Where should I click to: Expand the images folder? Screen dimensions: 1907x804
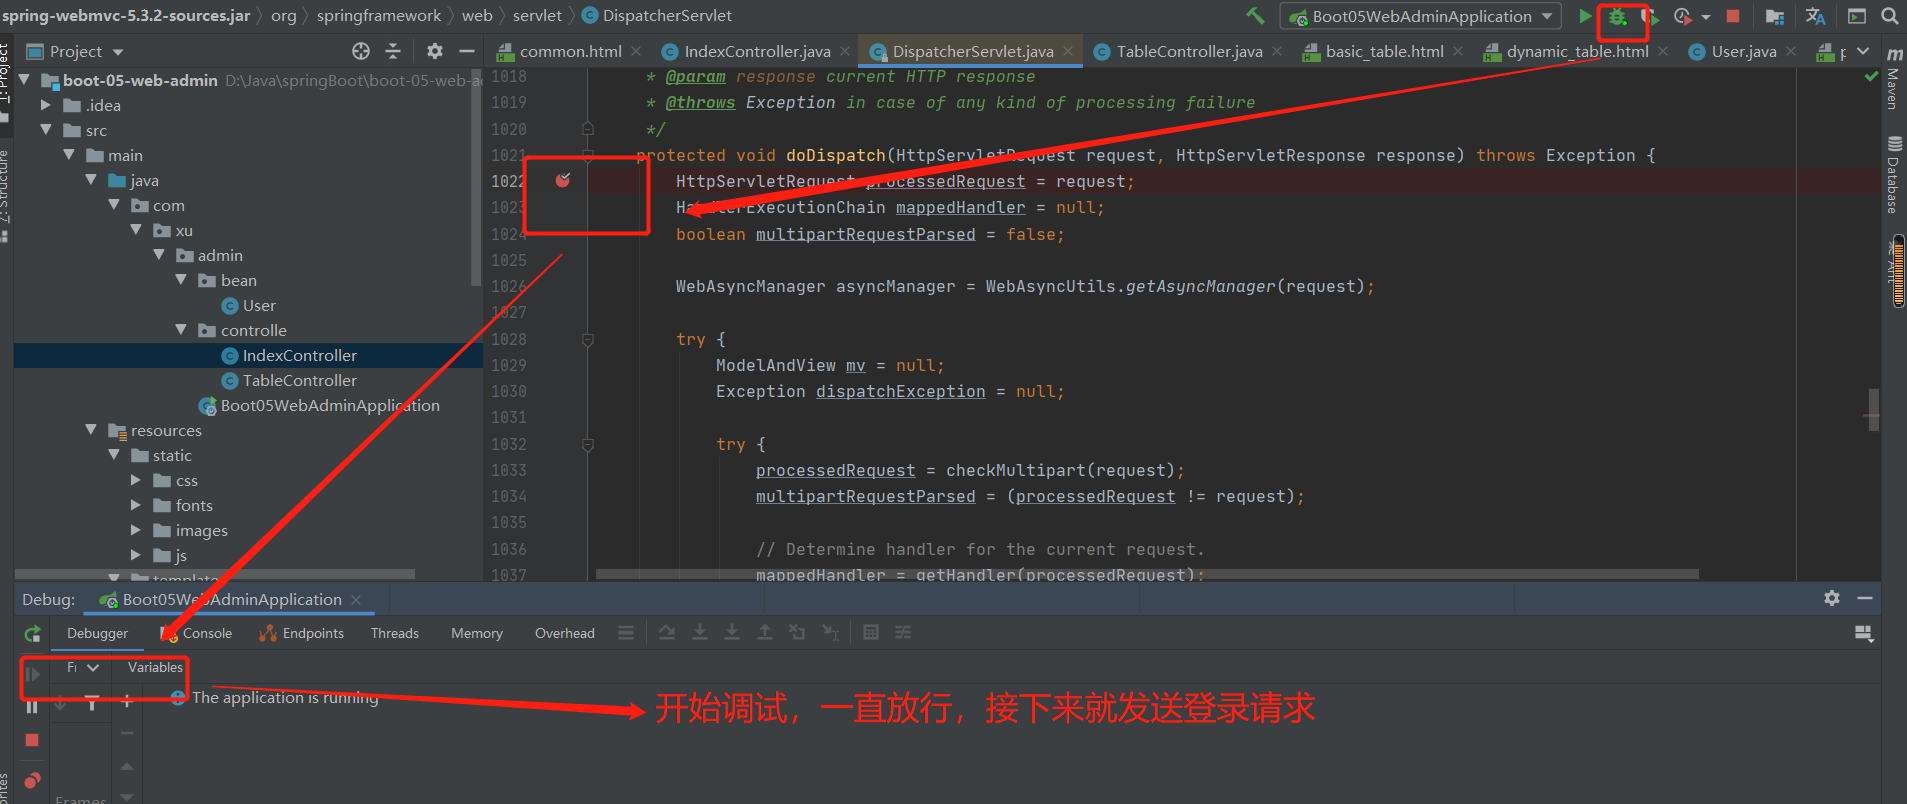[136, 530]
